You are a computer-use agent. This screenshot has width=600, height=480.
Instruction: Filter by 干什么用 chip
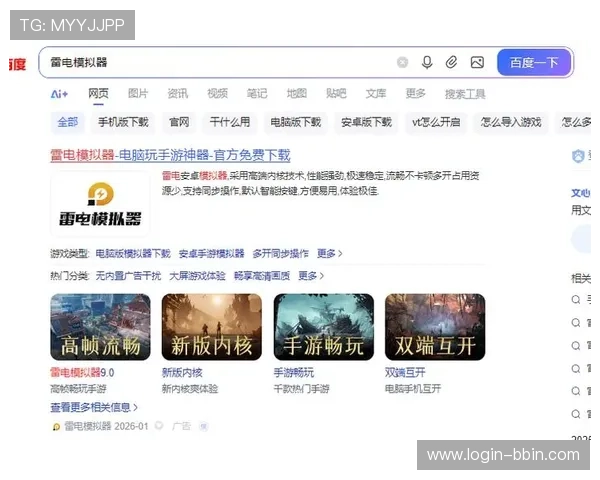tap(230, 122)
